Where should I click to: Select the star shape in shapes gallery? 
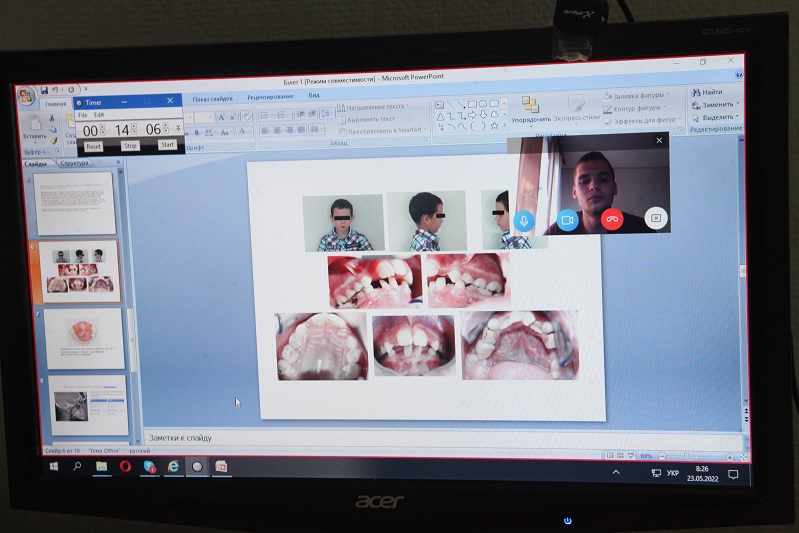point(494,126)
